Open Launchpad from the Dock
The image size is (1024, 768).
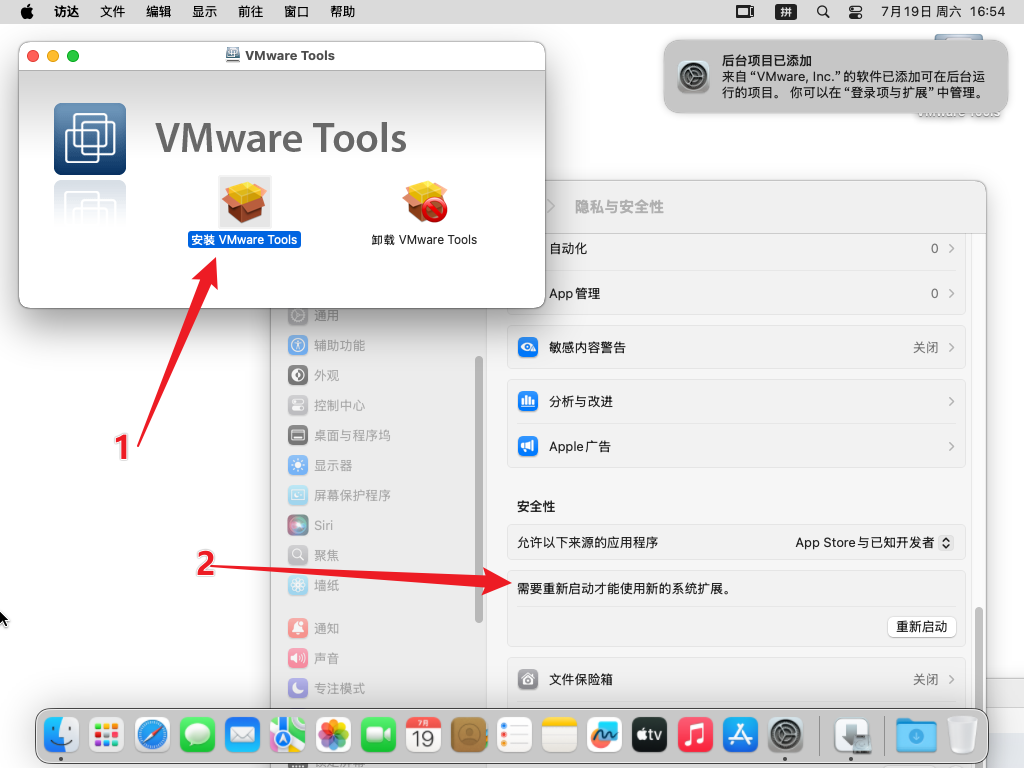(x=106, y=735)
